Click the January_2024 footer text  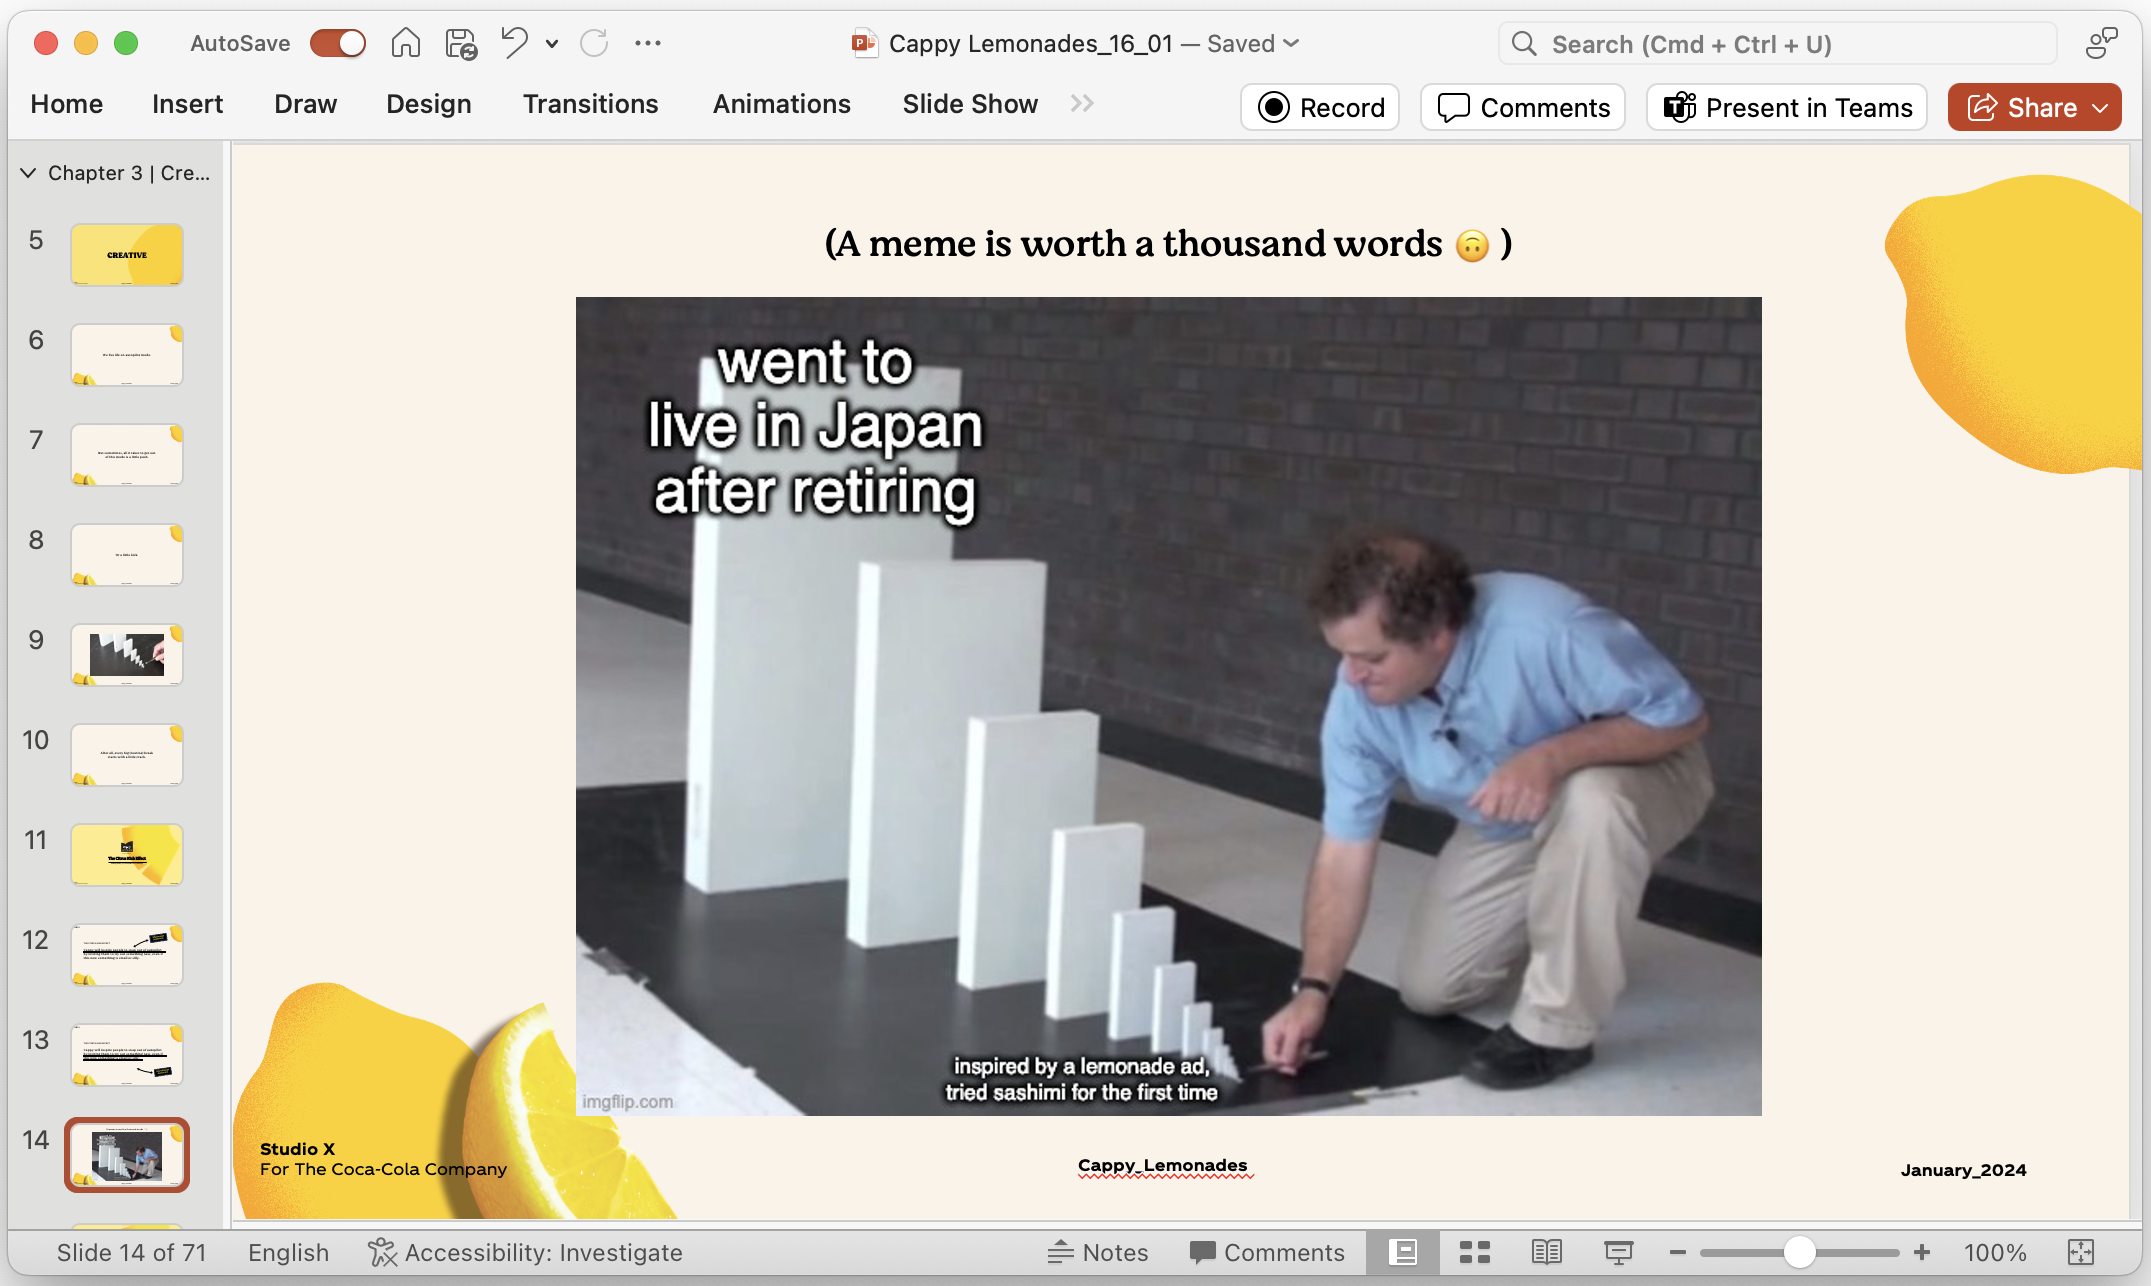[1963, 1170]
